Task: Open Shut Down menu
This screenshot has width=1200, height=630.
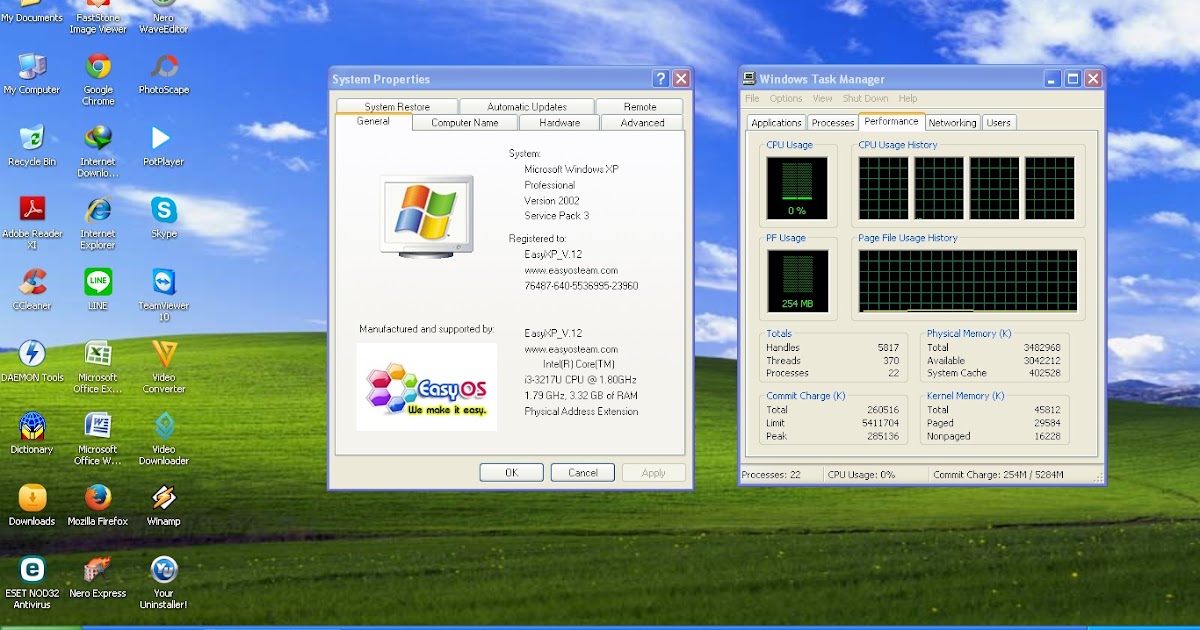Action: coord(865,99)
